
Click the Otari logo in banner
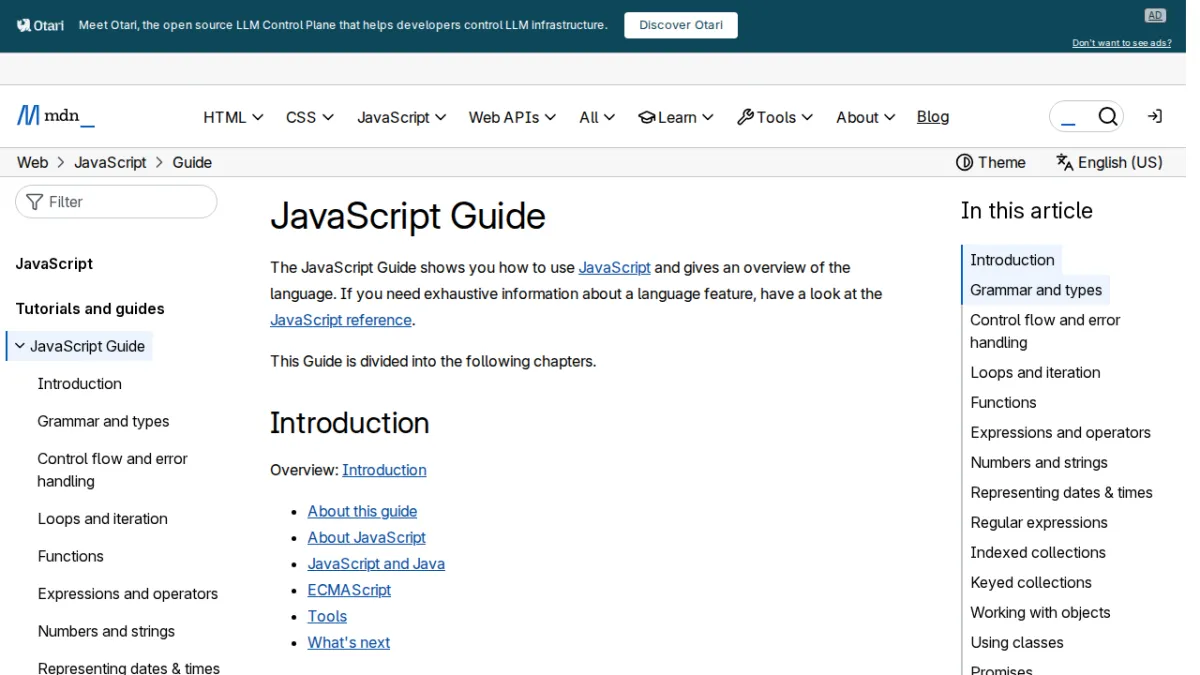tap(40, 25)
